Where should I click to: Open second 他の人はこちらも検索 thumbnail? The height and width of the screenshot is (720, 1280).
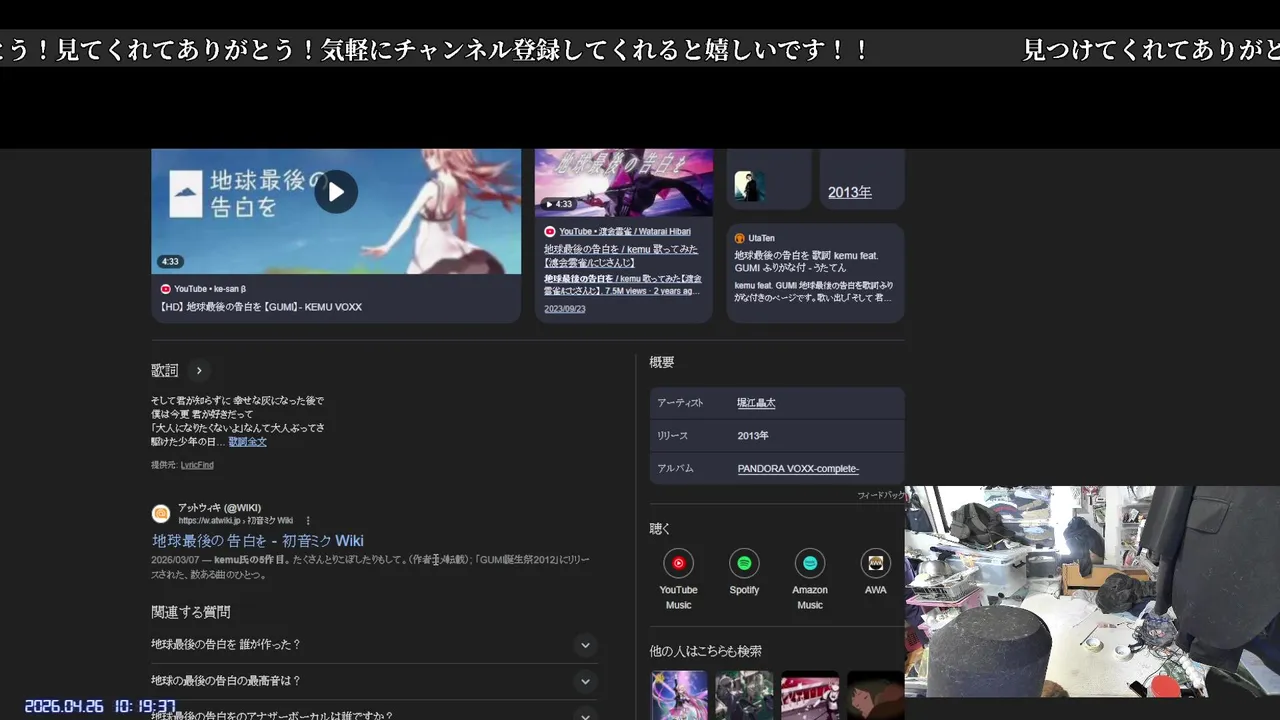744,695
